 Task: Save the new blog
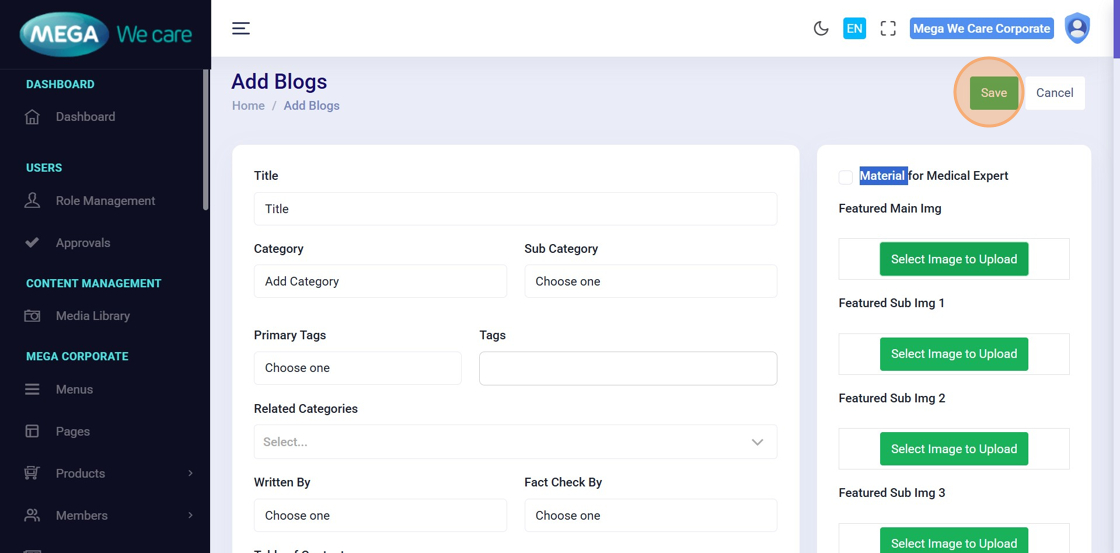point(993,93)
